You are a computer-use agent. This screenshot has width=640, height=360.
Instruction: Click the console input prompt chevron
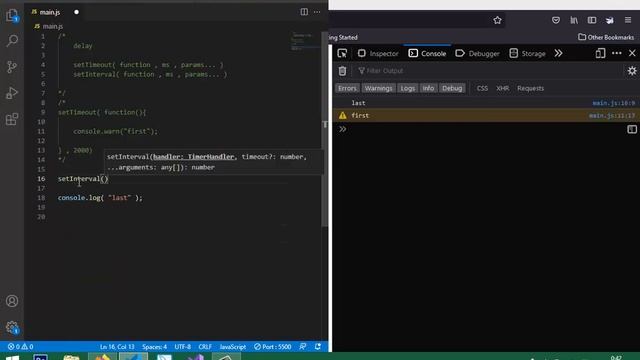click(x=342, y=129)
